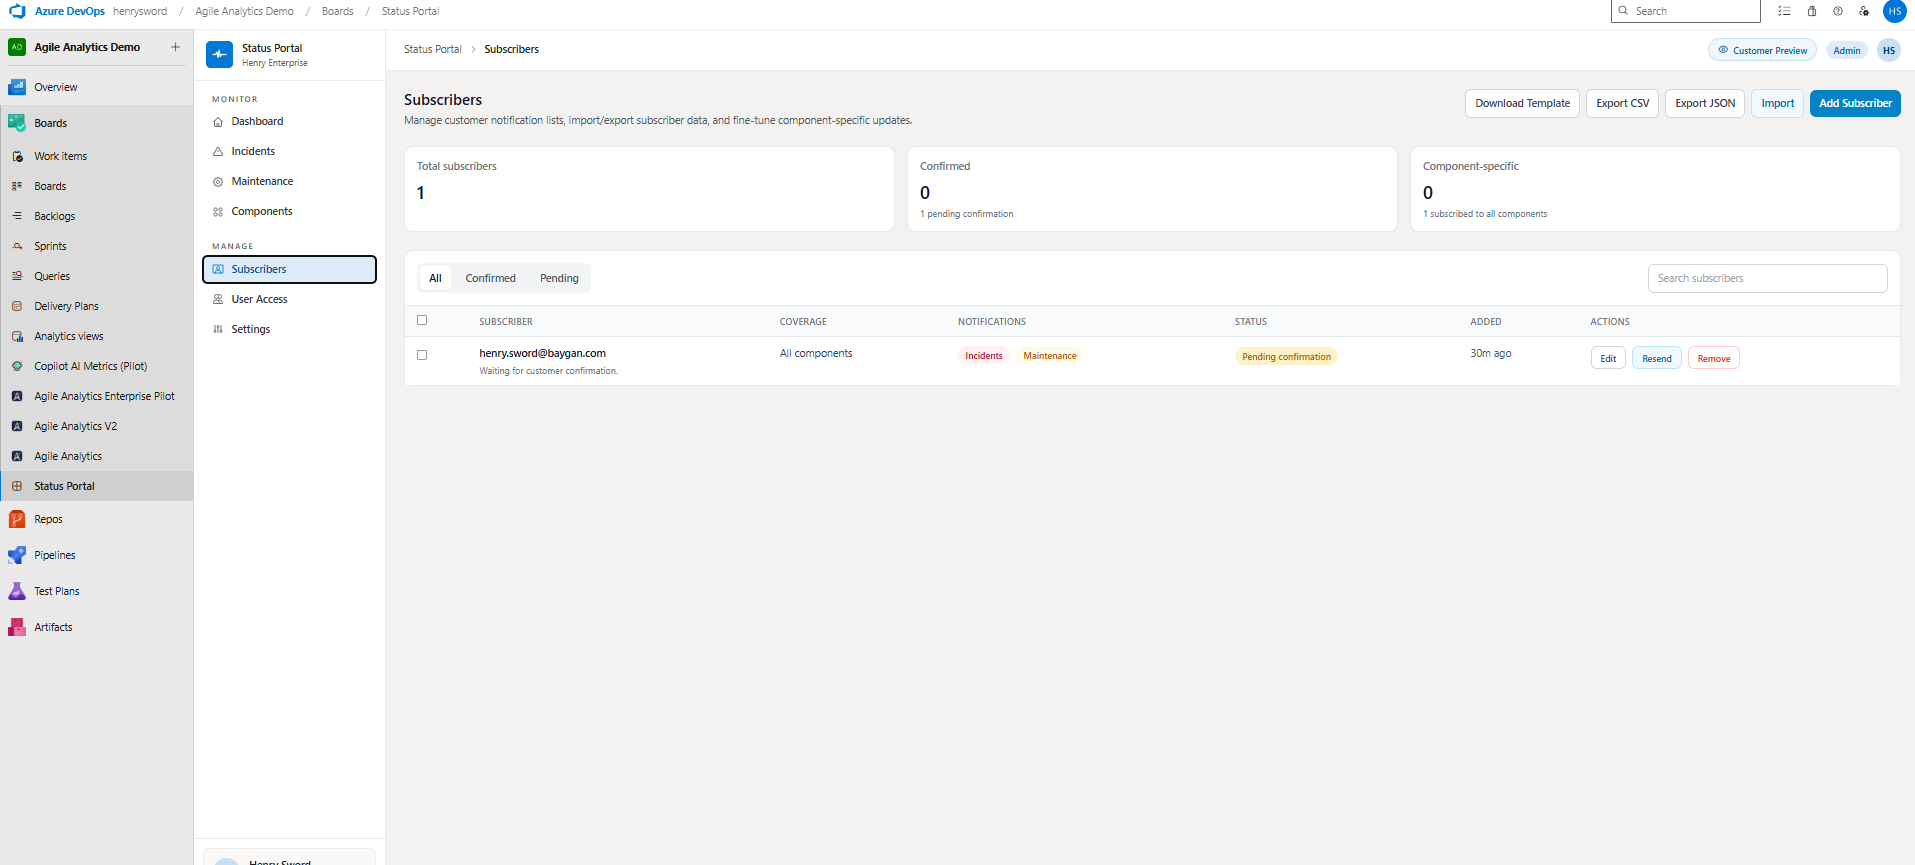Open Maintenance under Monitor
Image resolution: width=1915 pixels, height=865 pixels.
(289, 181)
